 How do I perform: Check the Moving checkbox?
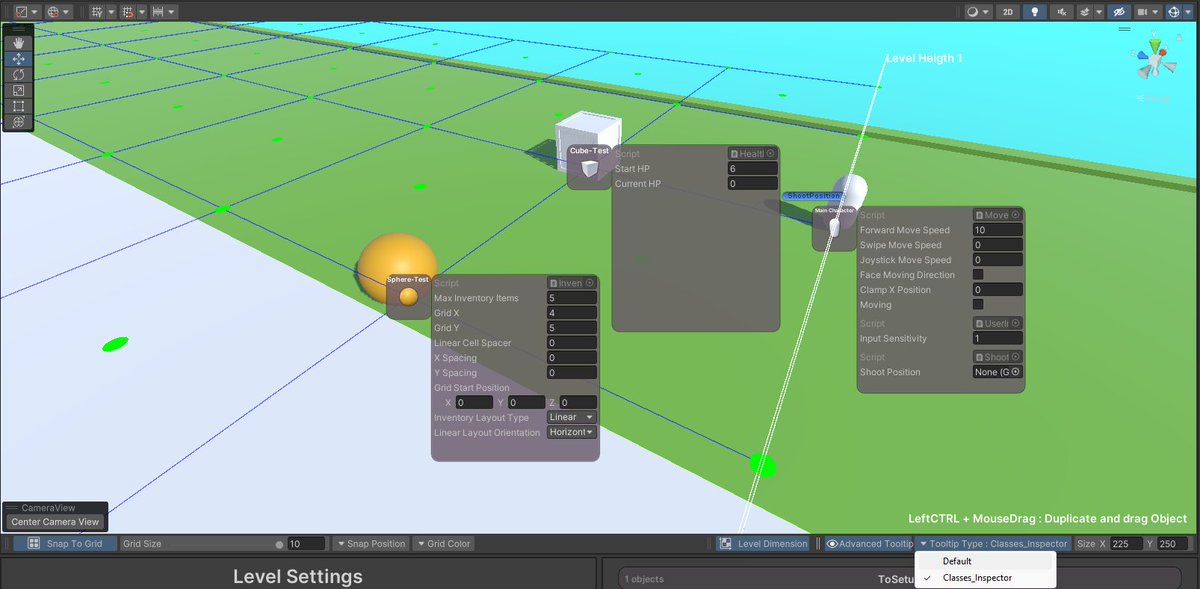[x=978, y=304]
